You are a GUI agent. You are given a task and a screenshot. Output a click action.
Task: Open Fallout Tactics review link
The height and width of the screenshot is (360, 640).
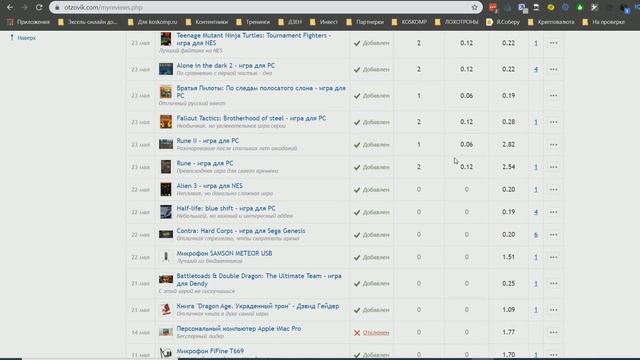point(251,118)
